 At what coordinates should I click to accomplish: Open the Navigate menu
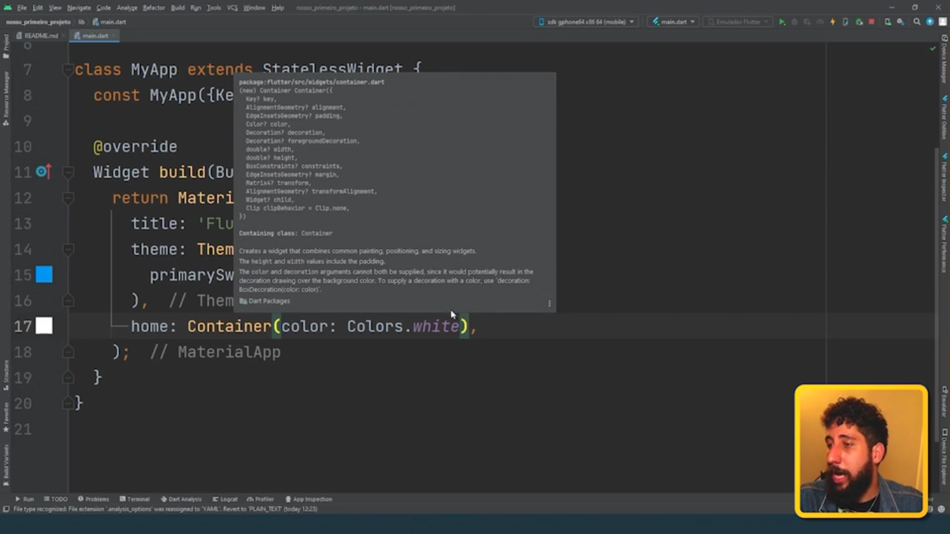coord(78,8)
